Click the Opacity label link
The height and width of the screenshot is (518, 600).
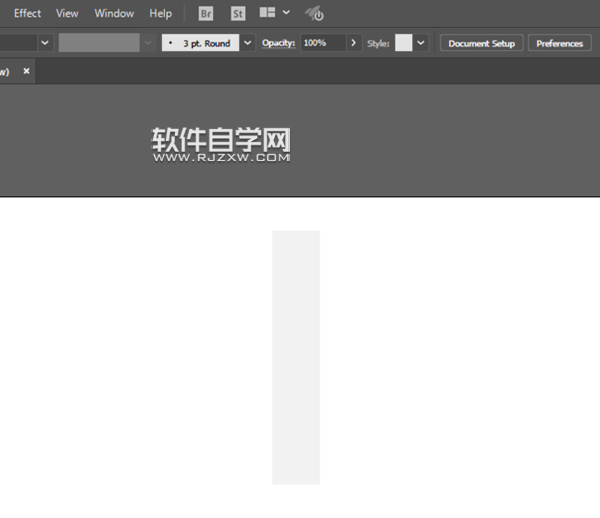[x=278, y=43]
